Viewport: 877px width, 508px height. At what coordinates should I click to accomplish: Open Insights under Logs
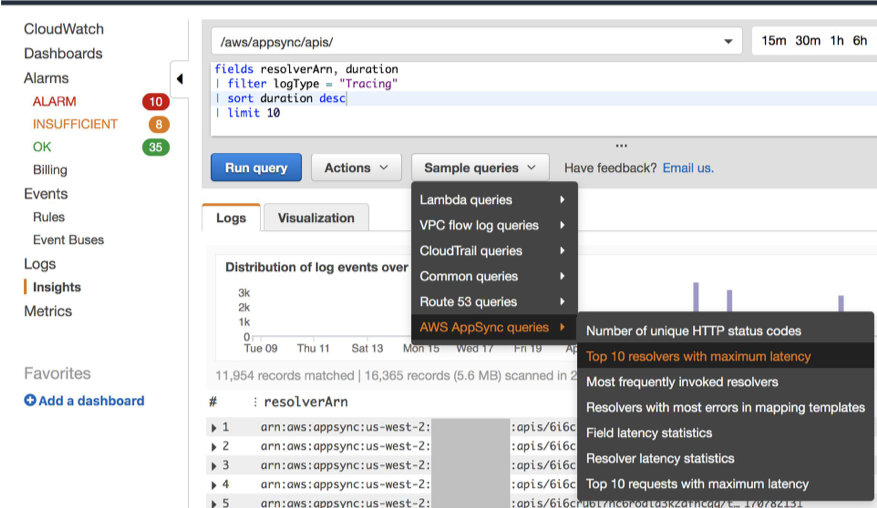point(57,287)
